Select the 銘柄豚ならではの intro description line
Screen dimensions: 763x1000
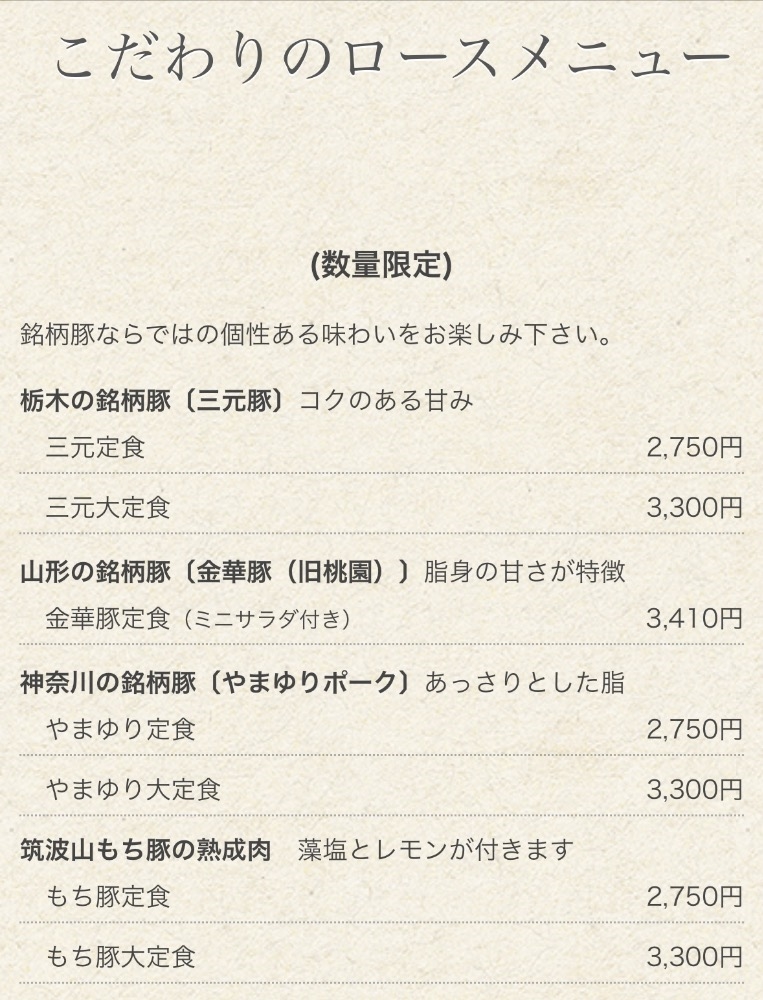(316, 334)
